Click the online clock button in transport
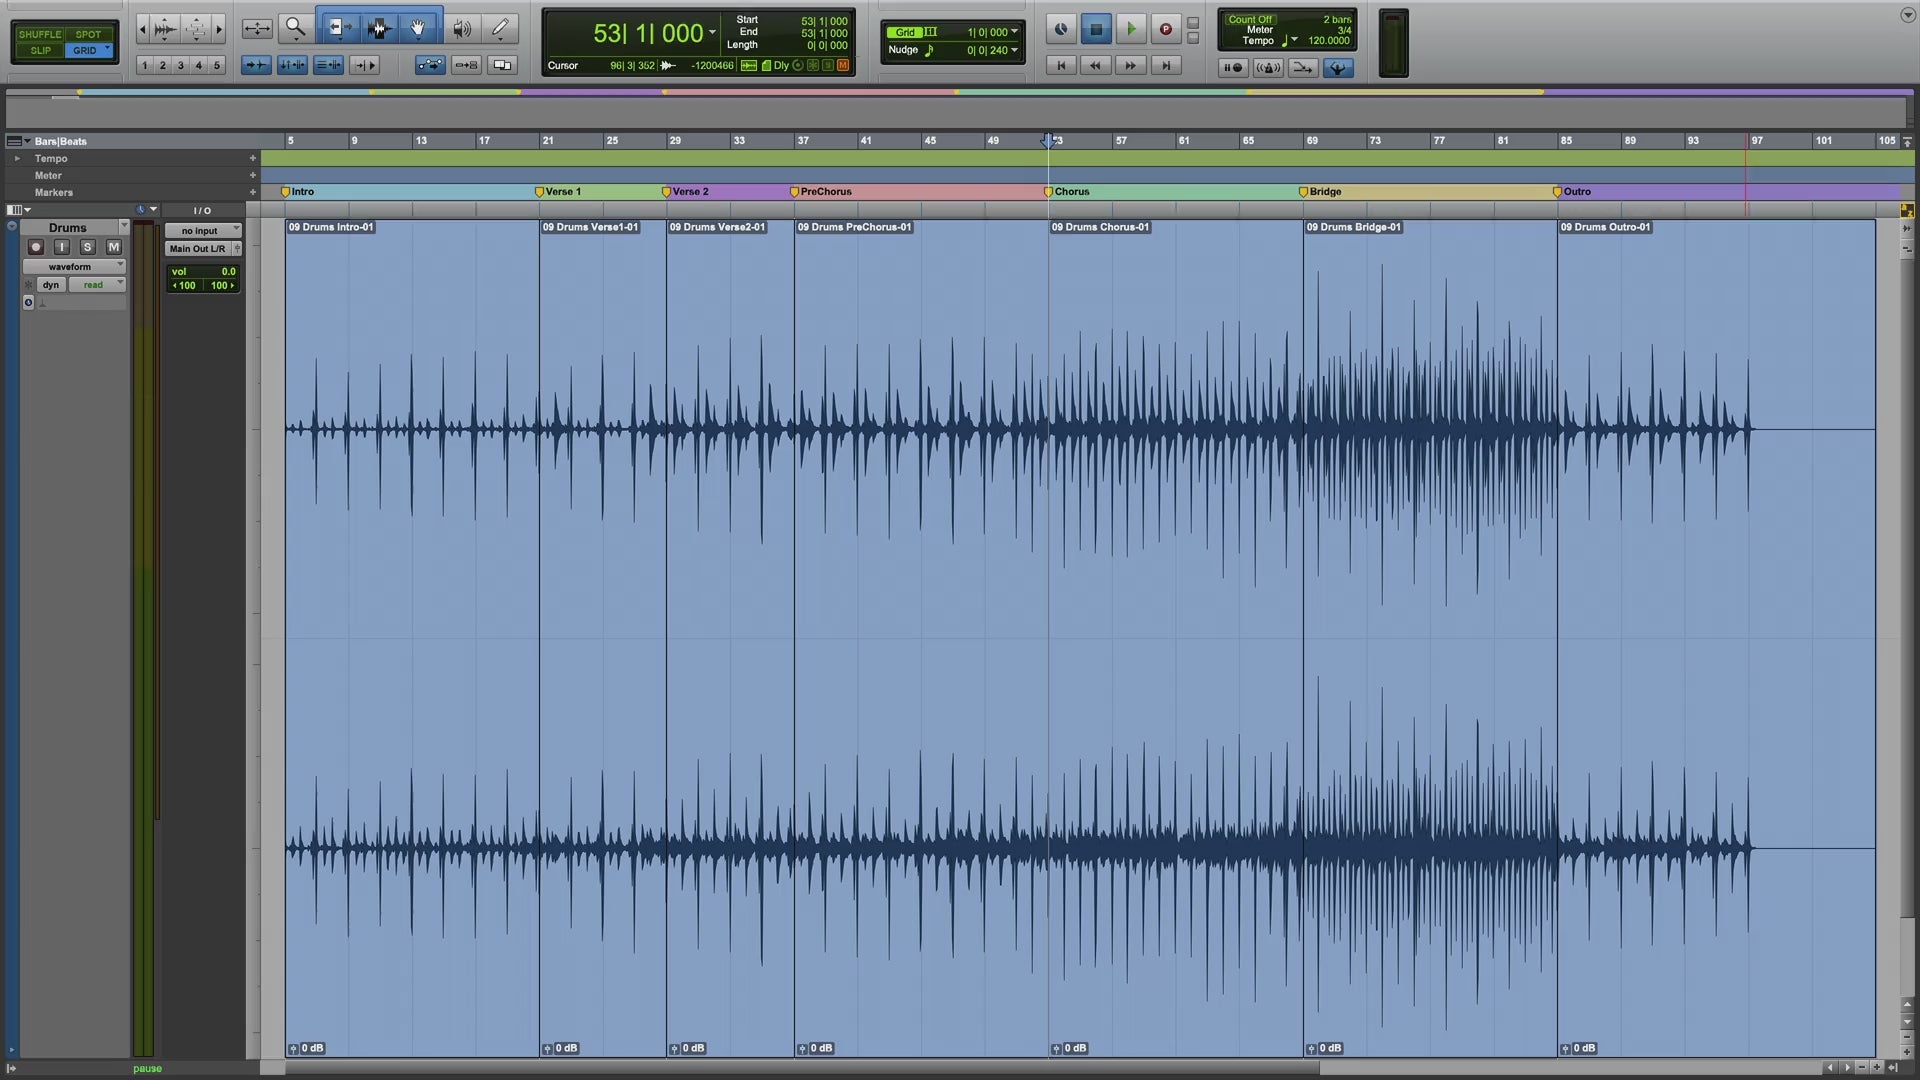The image size is (1920, 1080). click(x=1061, y=29)
